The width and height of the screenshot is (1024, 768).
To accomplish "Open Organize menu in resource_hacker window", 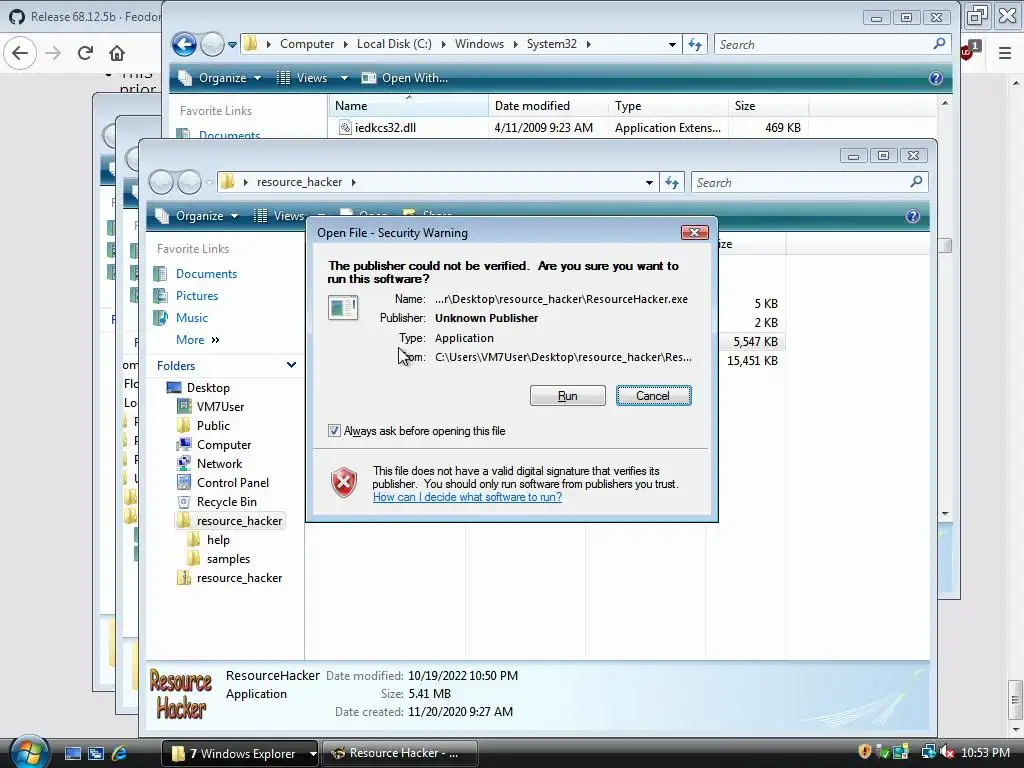I will tap(199, 216).
